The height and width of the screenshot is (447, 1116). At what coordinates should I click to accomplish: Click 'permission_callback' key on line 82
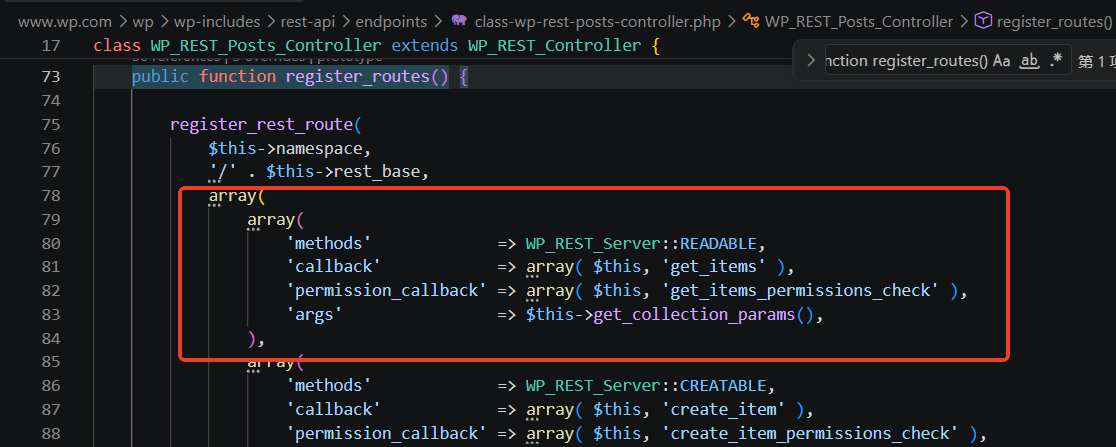[x=386, y=291]
